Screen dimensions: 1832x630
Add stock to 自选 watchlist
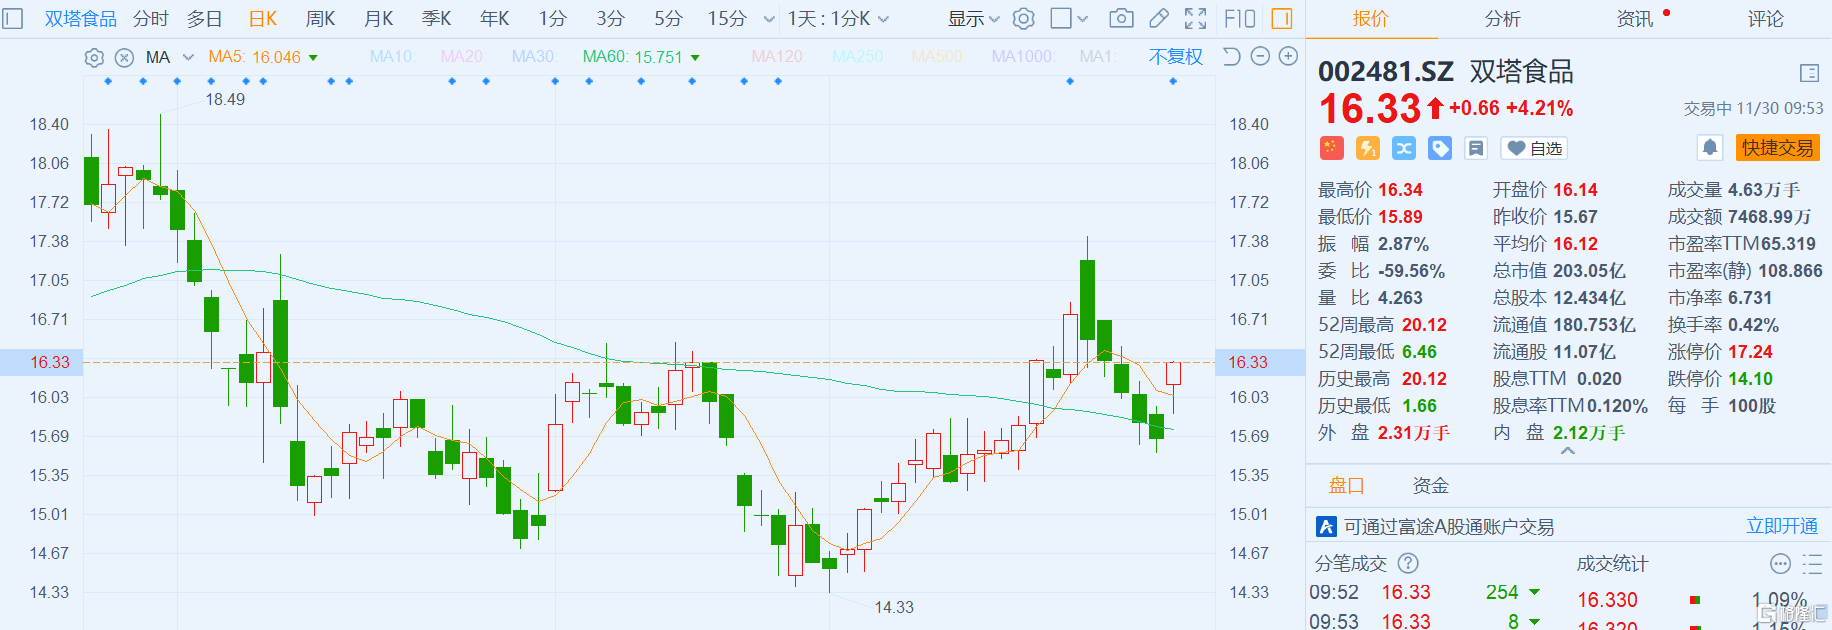coord(1534,148)
